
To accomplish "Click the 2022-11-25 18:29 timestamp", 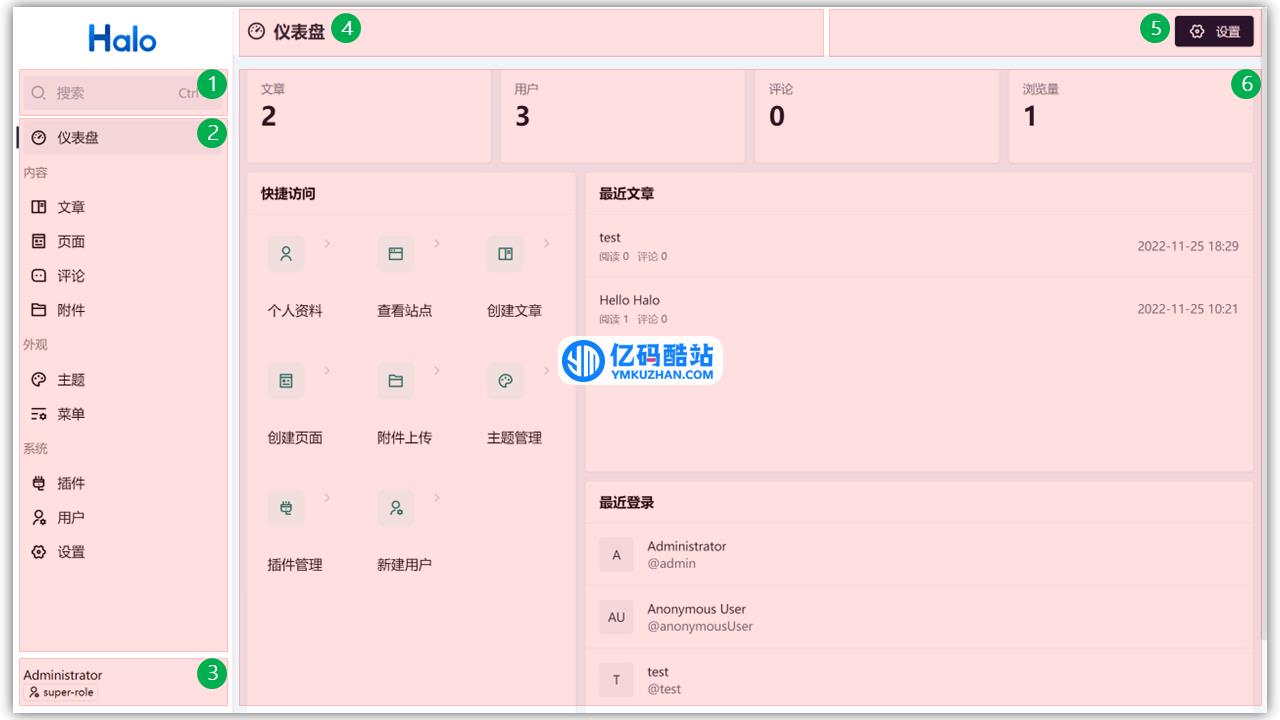I will pos(1188,246).
